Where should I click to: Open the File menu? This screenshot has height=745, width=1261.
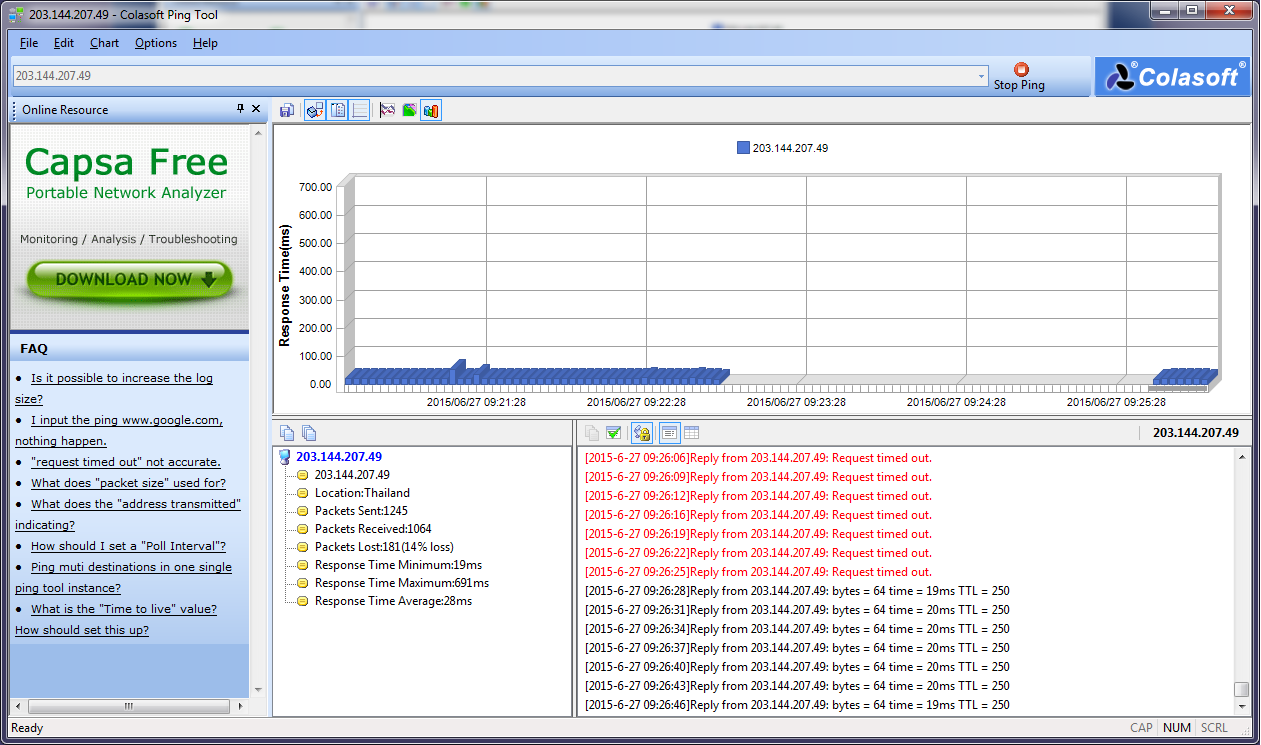pyautogui.click(x=29, y=43)
